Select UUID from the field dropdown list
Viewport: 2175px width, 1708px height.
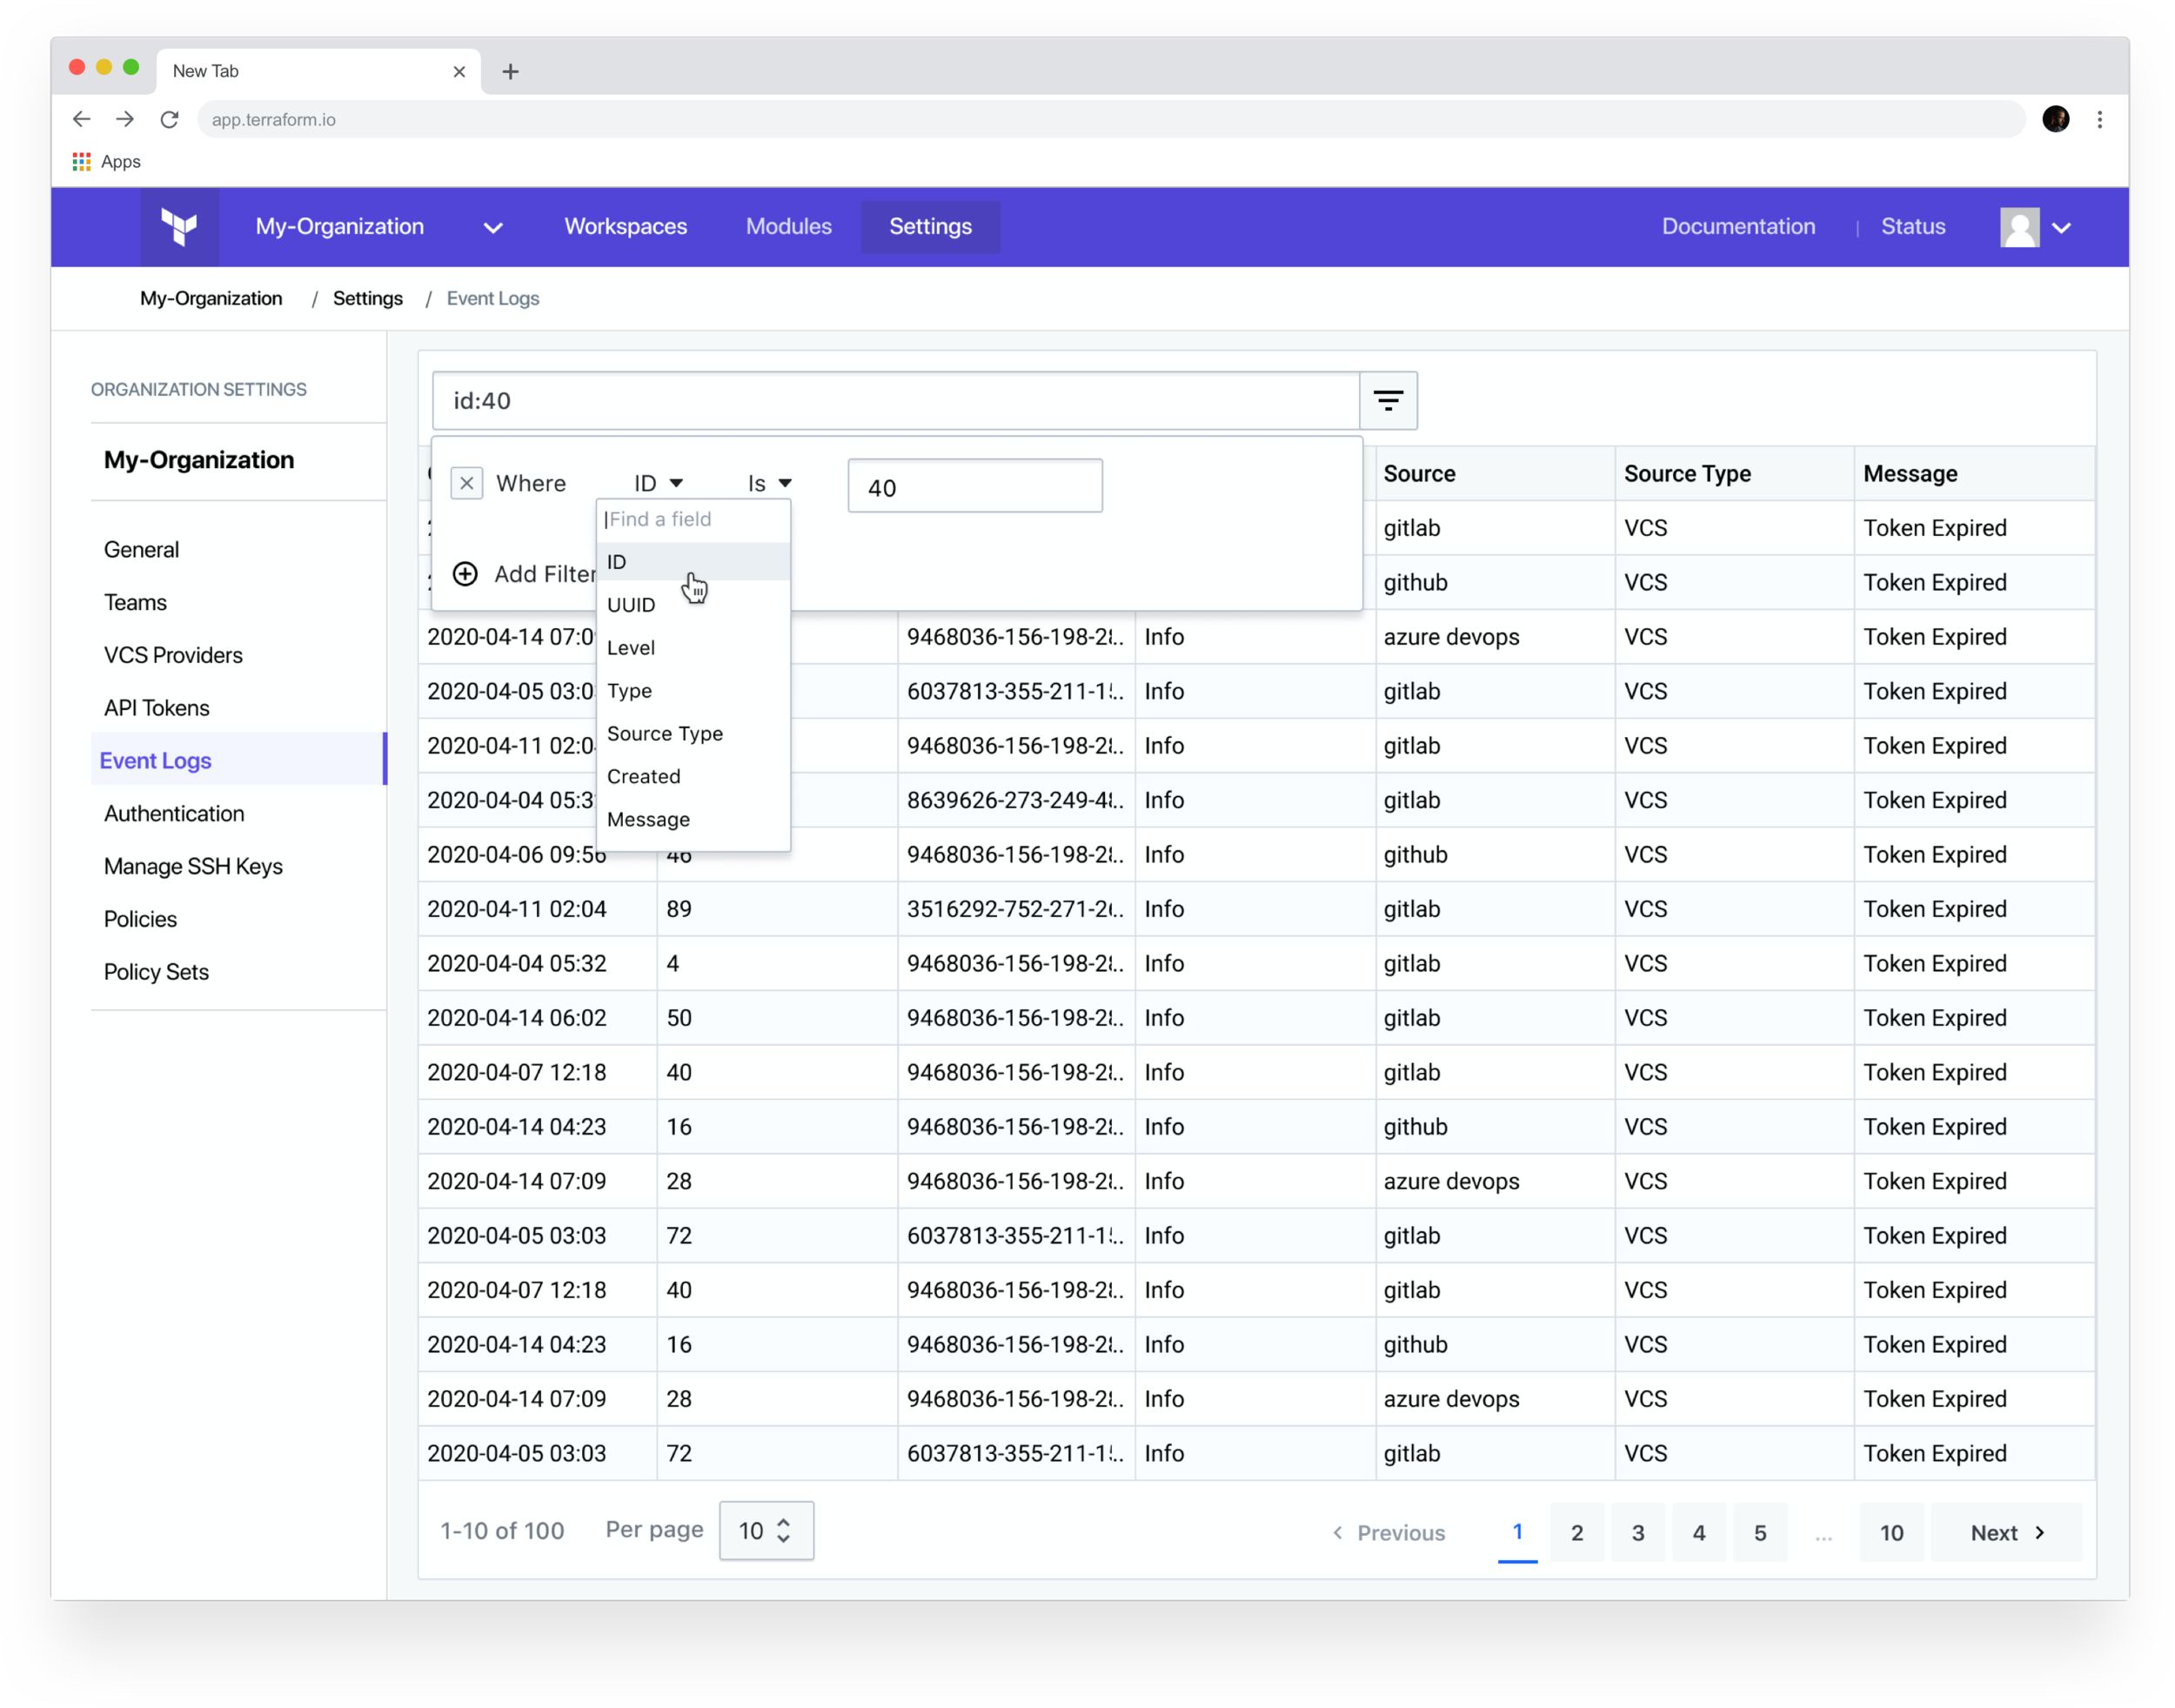coord(631,604)
